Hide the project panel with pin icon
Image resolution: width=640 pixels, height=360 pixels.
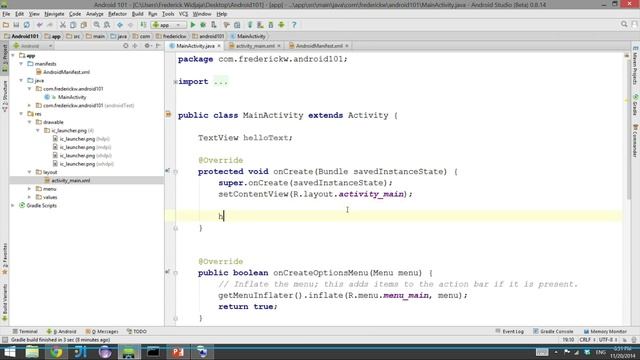158,46
